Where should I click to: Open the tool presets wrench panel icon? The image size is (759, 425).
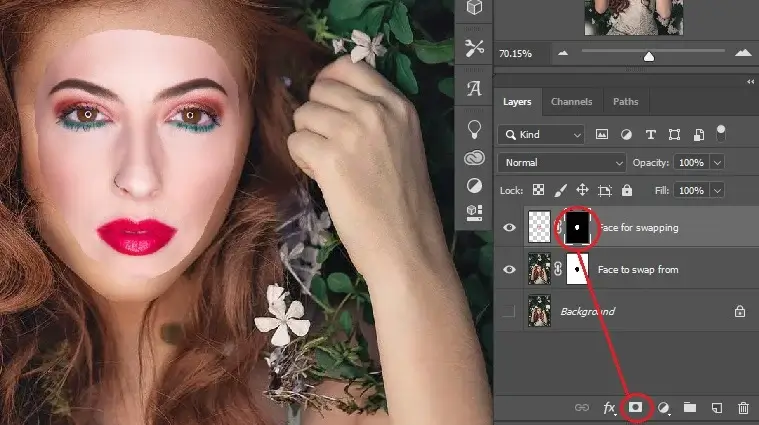[474, 48]
